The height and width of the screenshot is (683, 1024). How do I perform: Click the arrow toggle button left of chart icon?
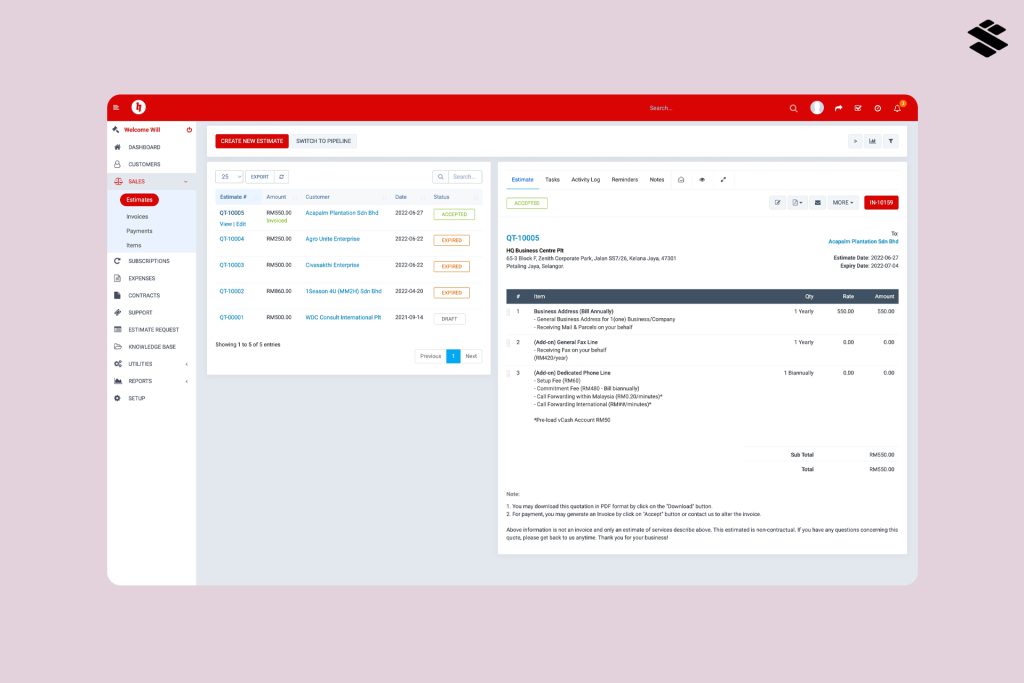855,141
